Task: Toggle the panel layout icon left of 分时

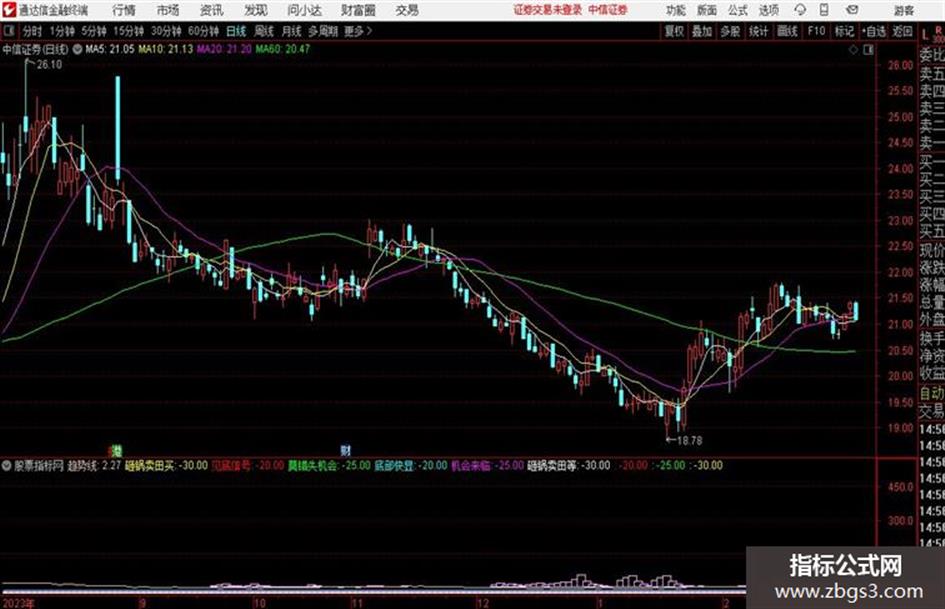Action: pos(8,31)
